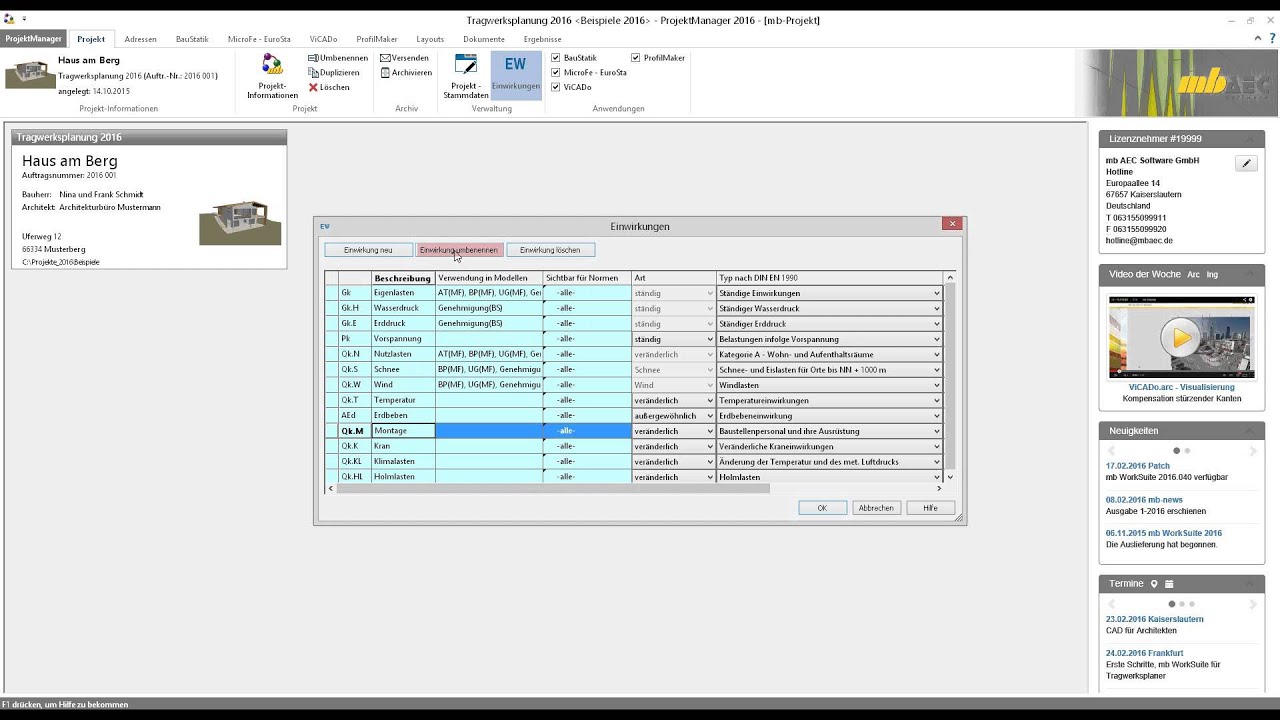Select the Wasserdruck description cell
Viewport: 1280px width, 720px height.
coord(403,309)
